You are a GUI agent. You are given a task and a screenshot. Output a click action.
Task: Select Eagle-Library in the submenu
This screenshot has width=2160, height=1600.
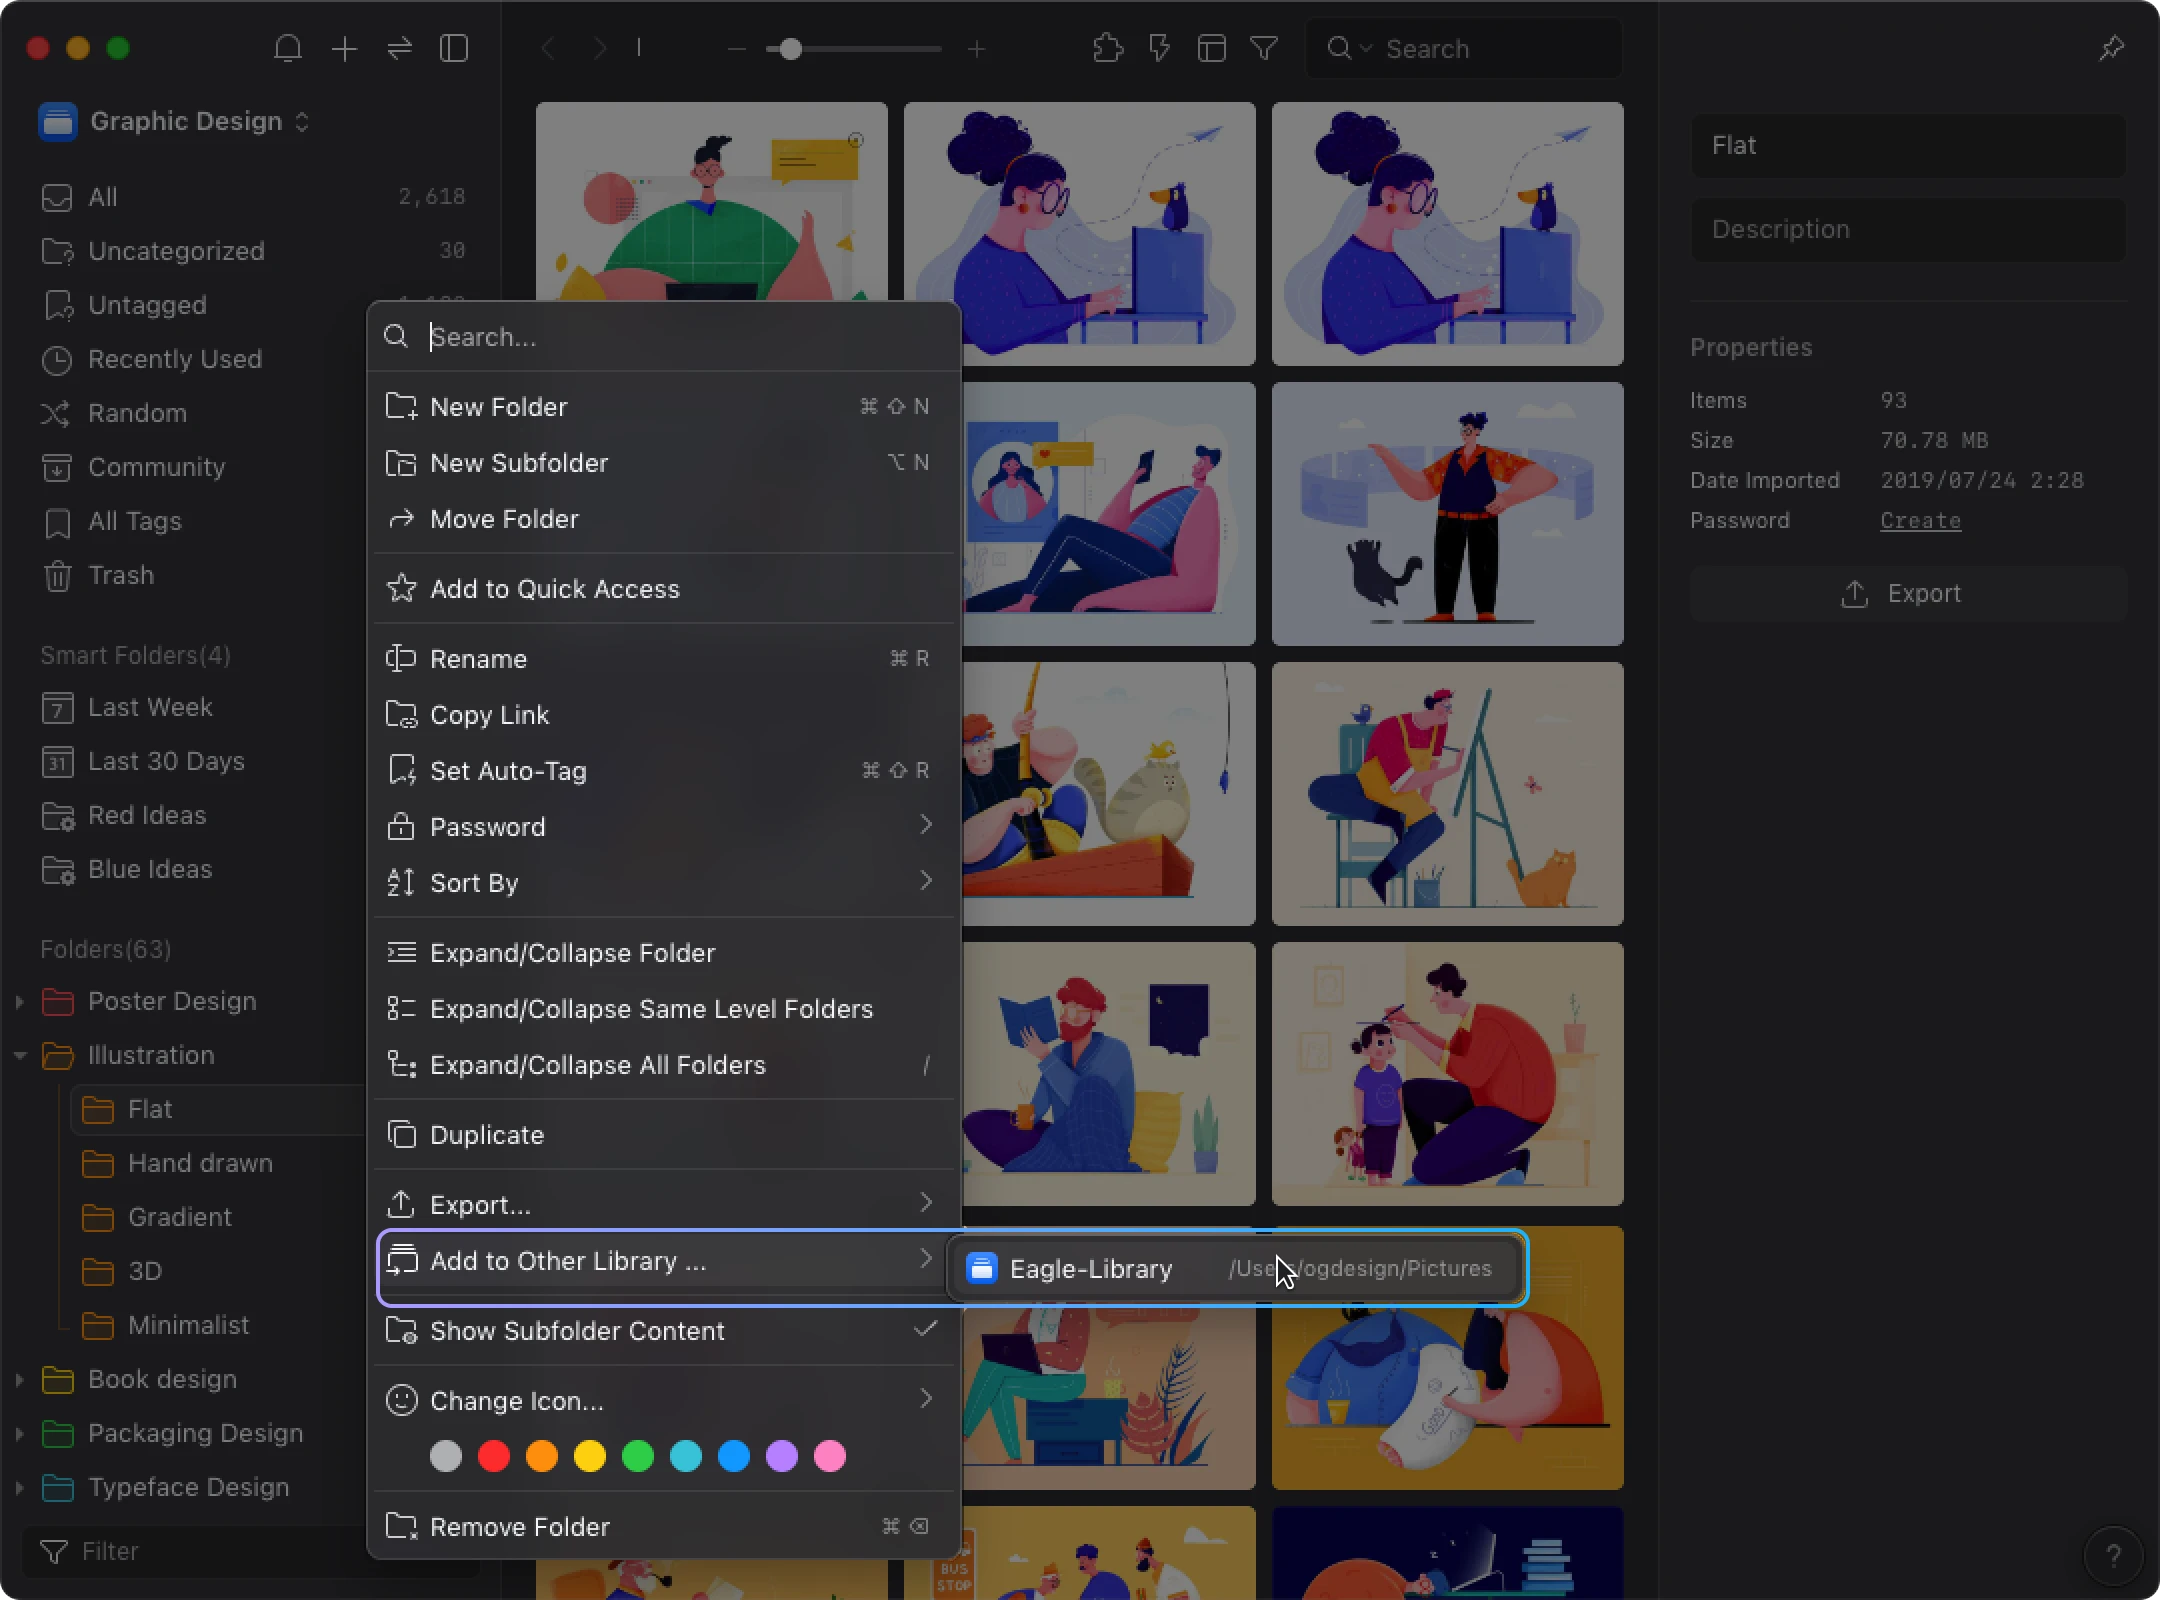click(x=1236, y=1269)
